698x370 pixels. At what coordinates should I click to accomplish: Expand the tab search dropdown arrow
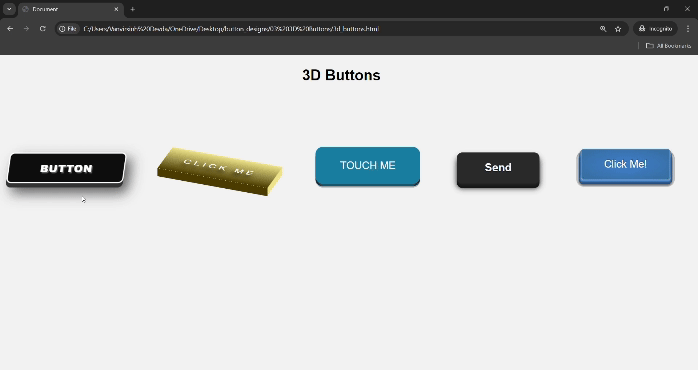click(9, 9)
